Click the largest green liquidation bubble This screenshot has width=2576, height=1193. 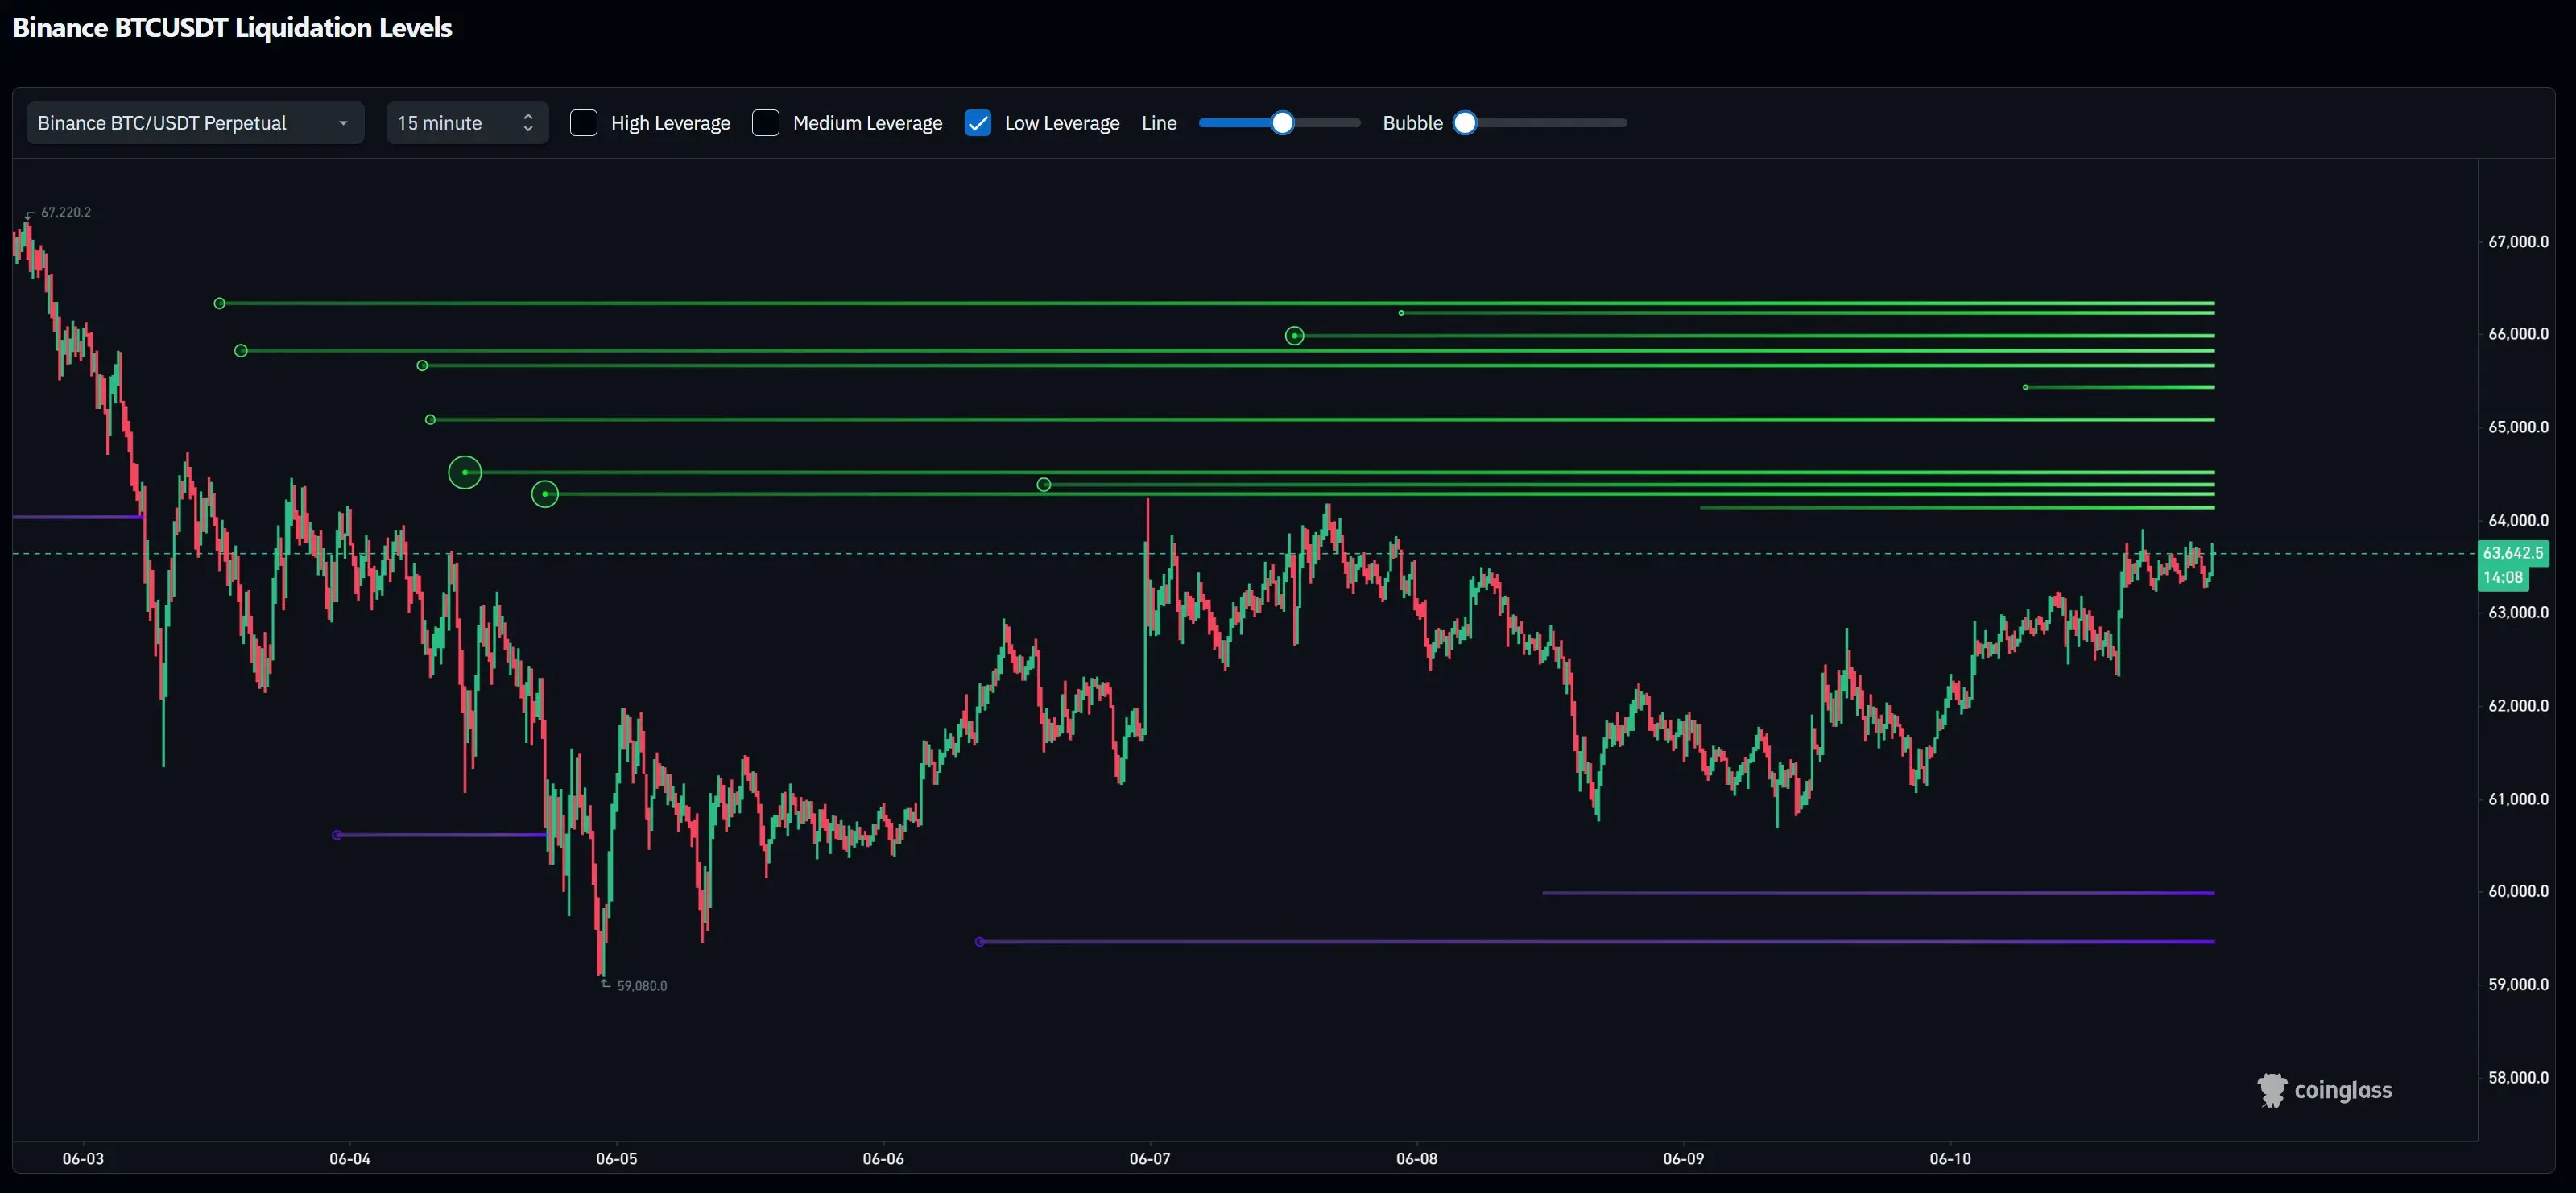(x=465, y=472)
